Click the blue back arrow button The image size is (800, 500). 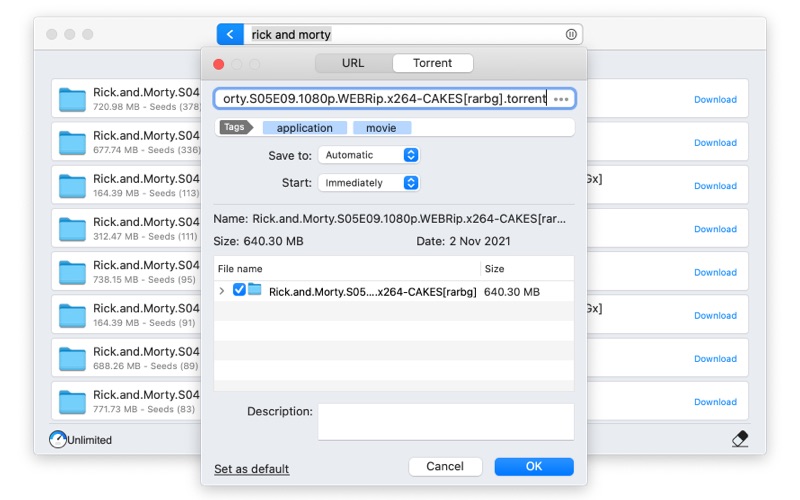(230, 34)
